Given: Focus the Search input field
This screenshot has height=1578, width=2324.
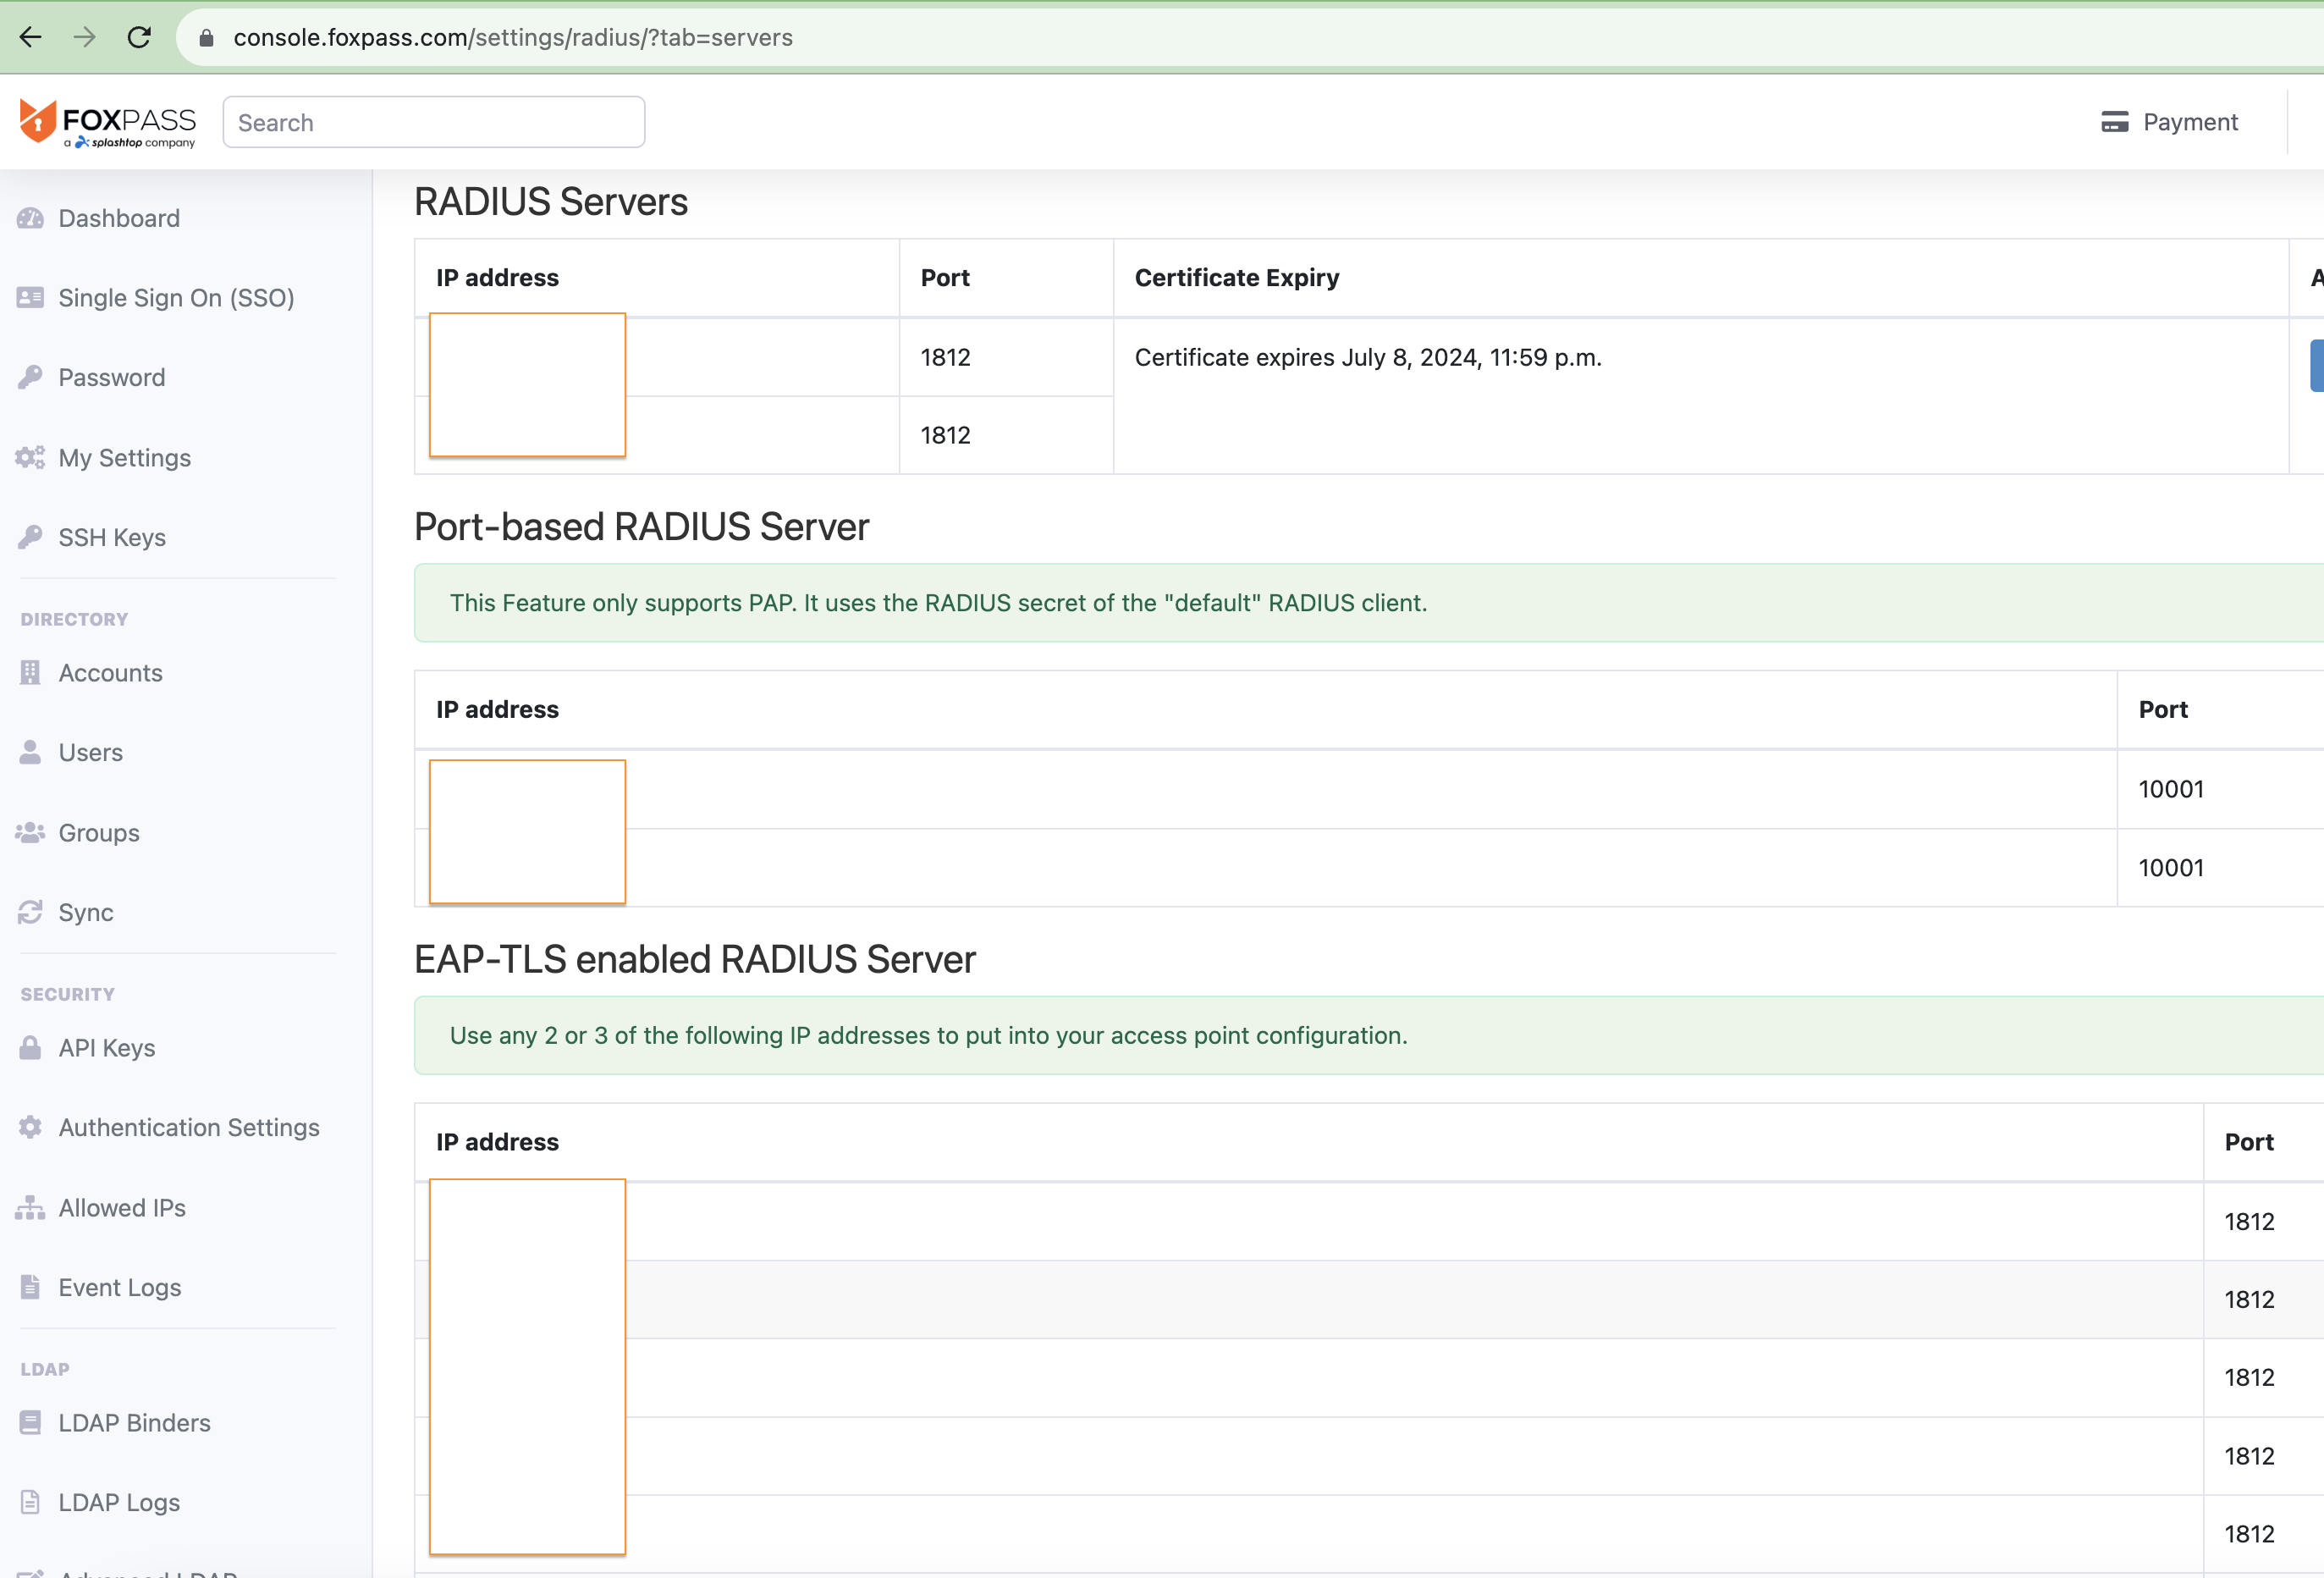Looking at the screenshot, I should (433, 123).
